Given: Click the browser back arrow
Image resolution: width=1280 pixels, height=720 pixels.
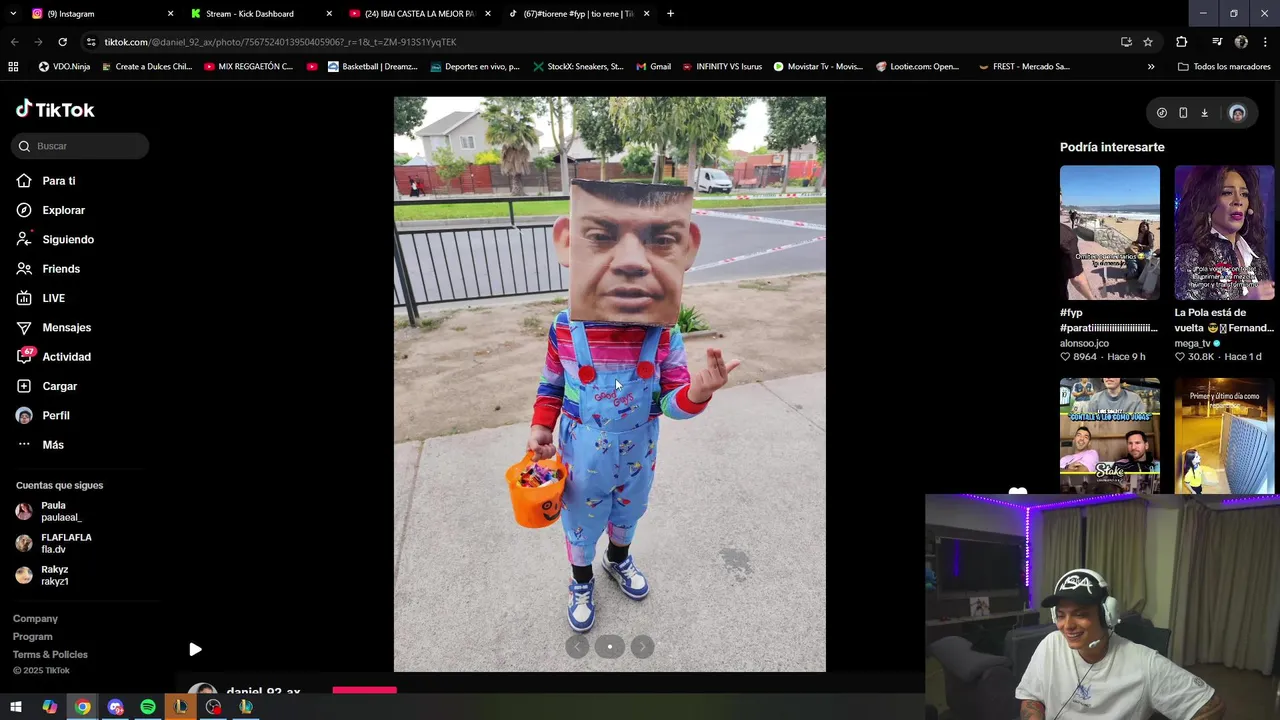Looking at the screenshot, I should pyautogui.click(x=14, y=42).
